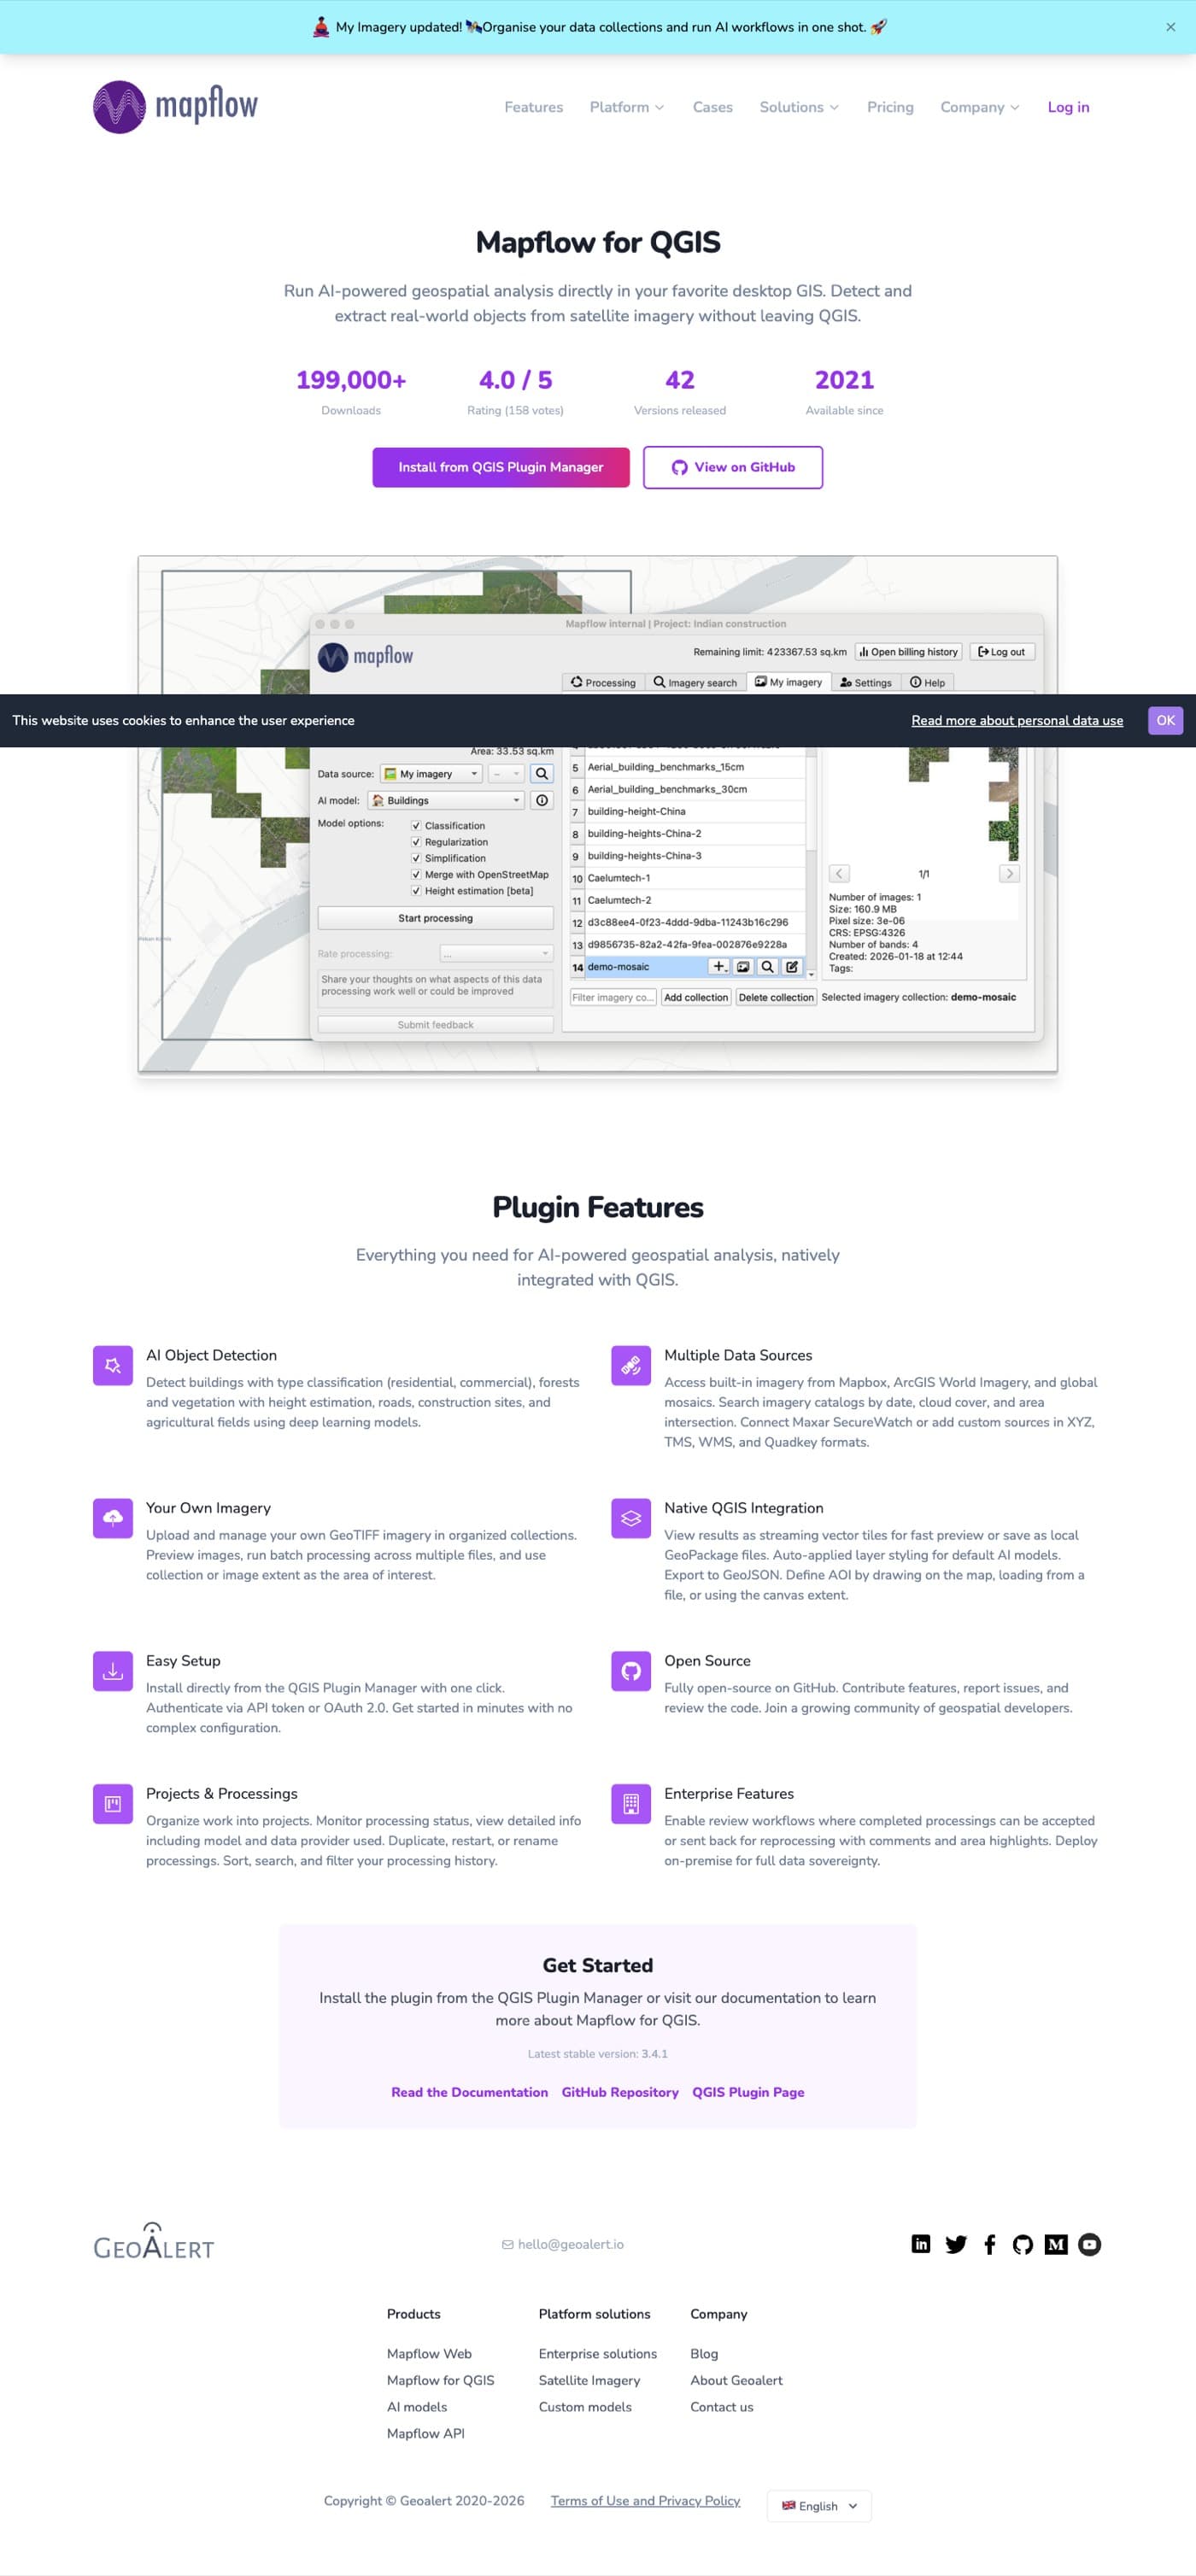Click the Open Source GitHub feature icon
Image resolution: width=1196 pixels, height=2576 pixels.
click(x=631, y=1671)
